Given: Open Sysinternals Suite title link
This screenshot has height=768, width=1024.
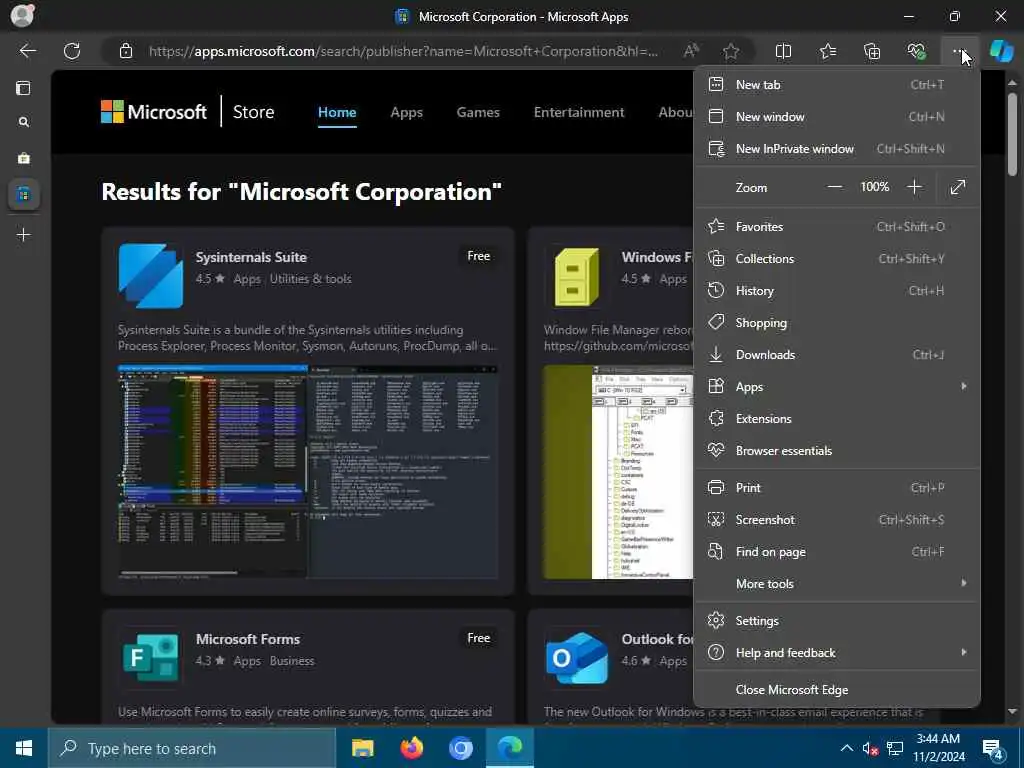Looking at the screenshot, I should click(251, 257).
